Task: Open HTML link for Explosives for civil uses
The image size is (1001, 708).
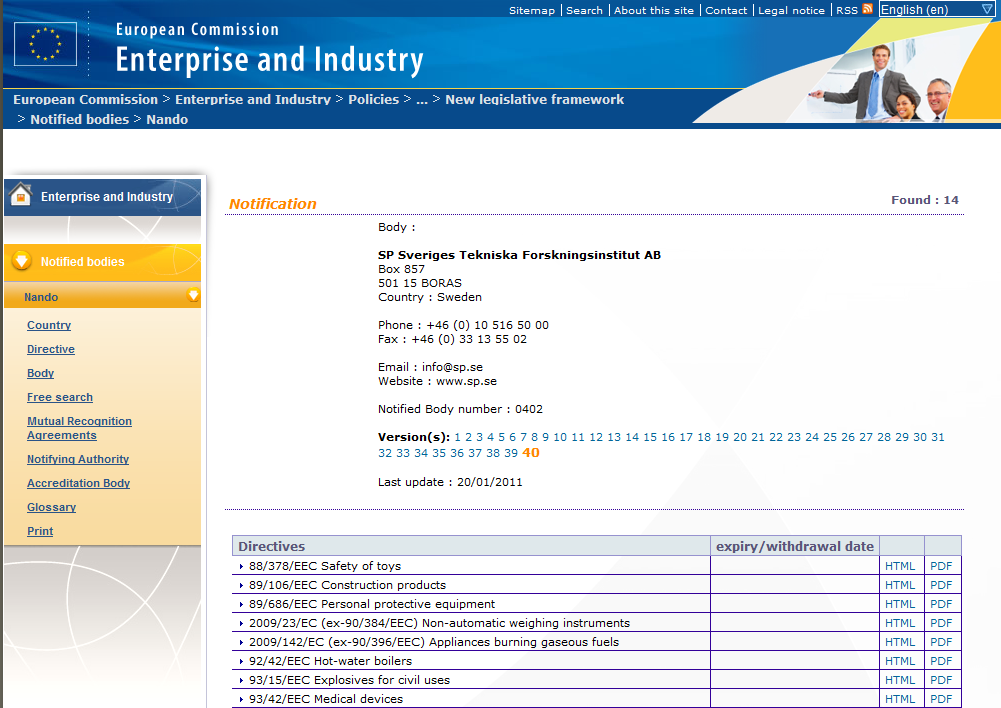Action: click(x=900, y=681)
